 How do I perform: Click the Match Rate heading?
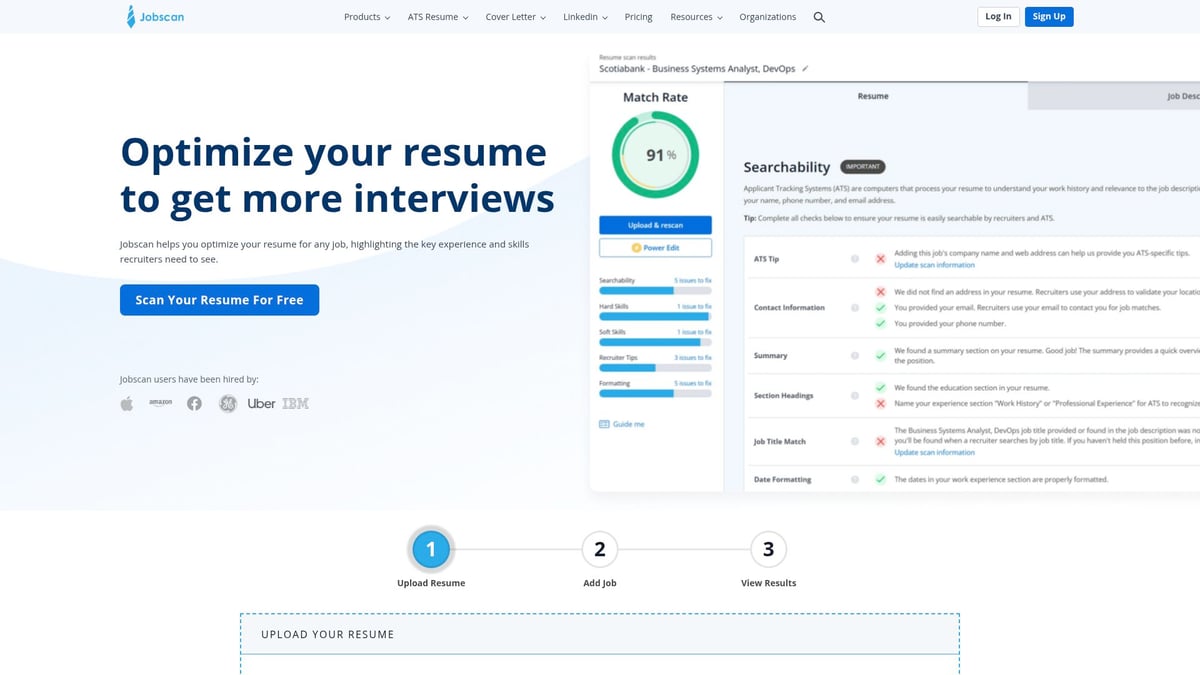(655, 97)
